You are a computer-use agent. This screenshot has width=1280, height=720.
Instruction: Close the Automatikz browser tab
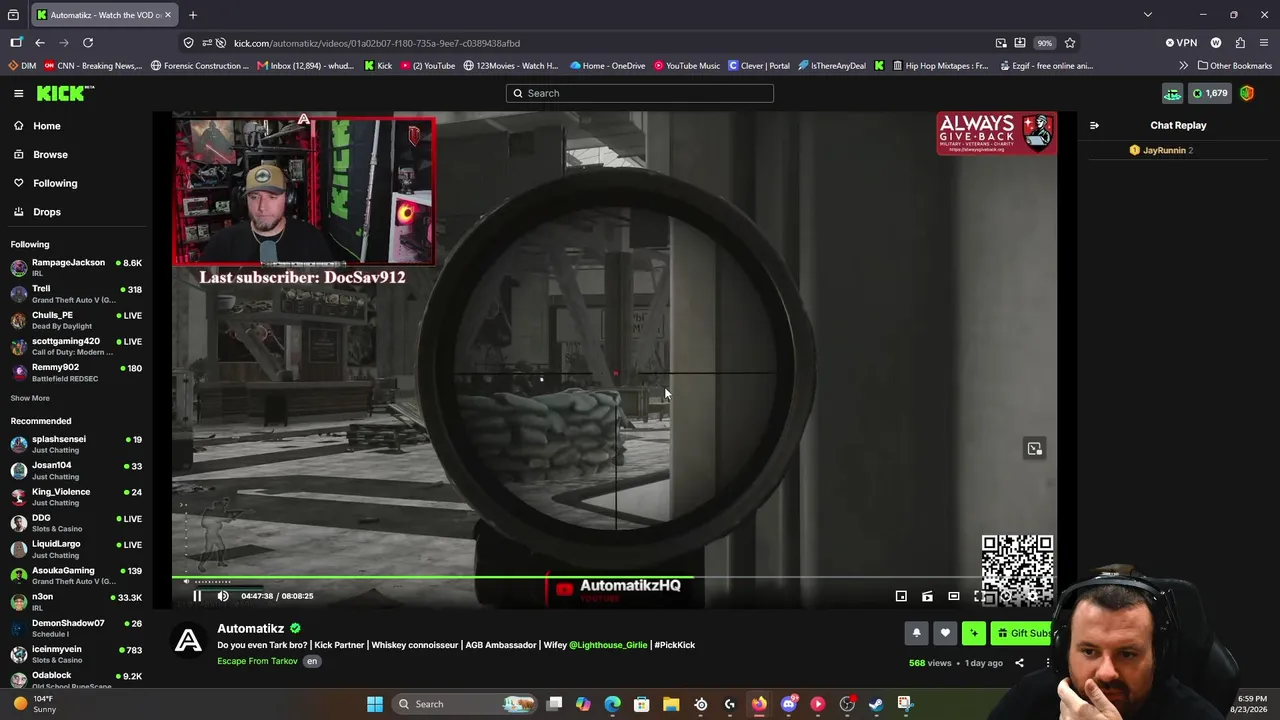coord(168,15)
